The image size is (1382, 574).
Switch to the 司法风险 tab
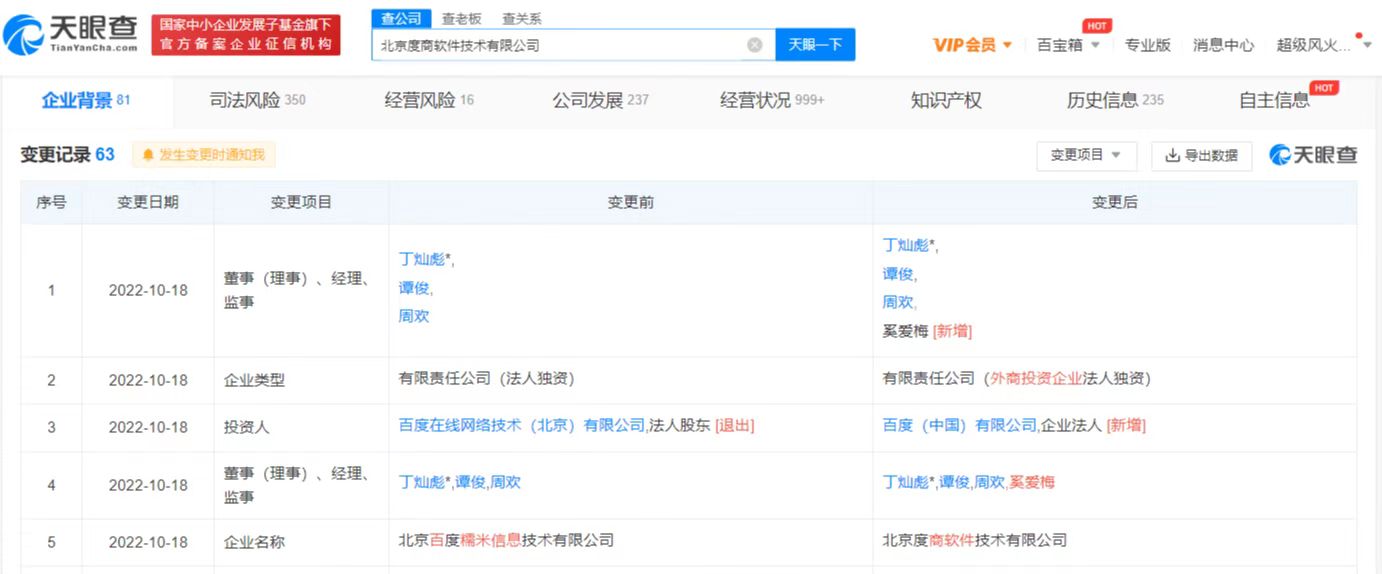pyautogui.click(x=257, y=100)
